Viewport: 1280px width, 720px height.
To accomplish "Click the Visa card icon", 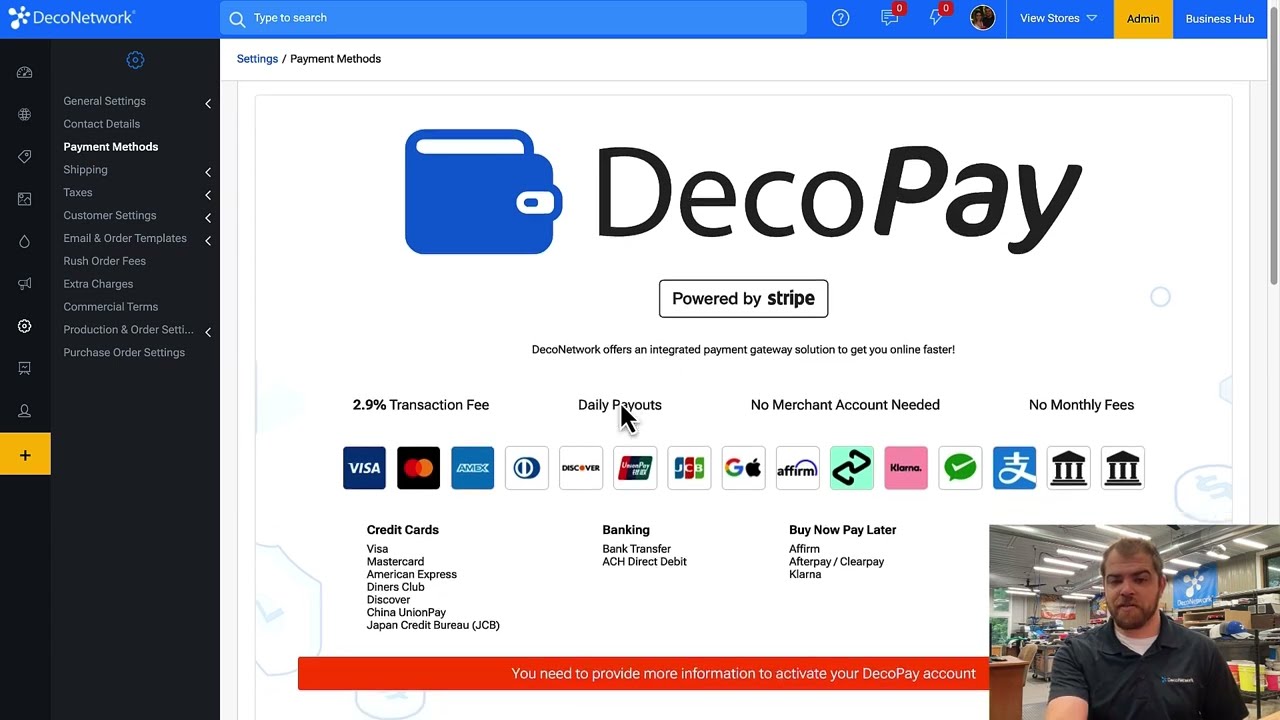I will click(364, 468).
